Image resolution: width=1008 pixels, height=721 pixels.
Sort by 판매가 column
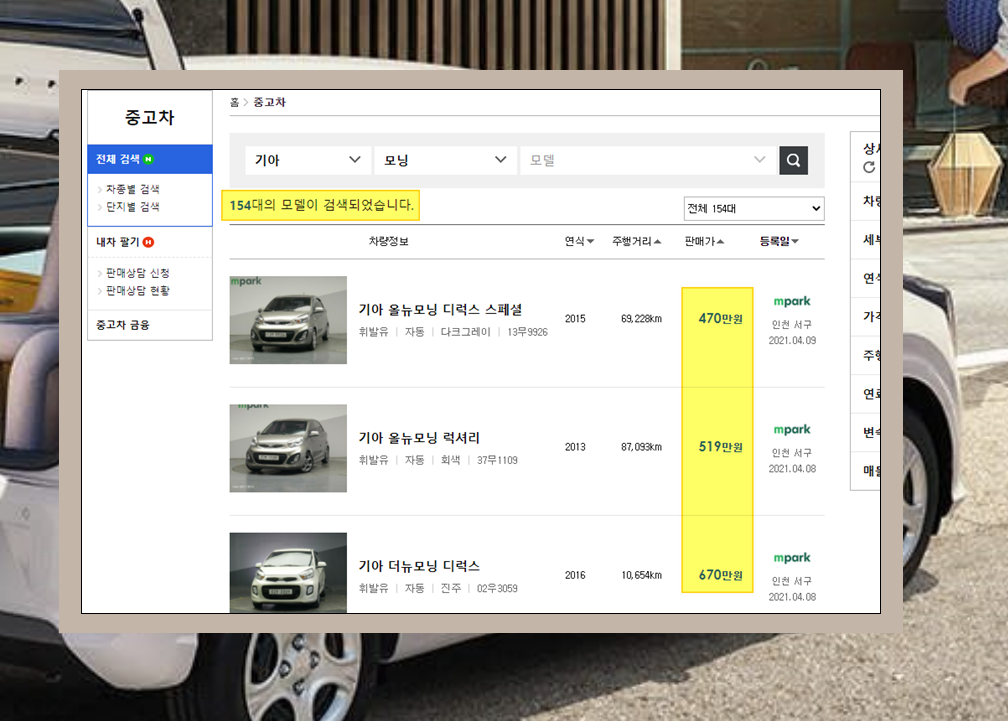[704, 241]
